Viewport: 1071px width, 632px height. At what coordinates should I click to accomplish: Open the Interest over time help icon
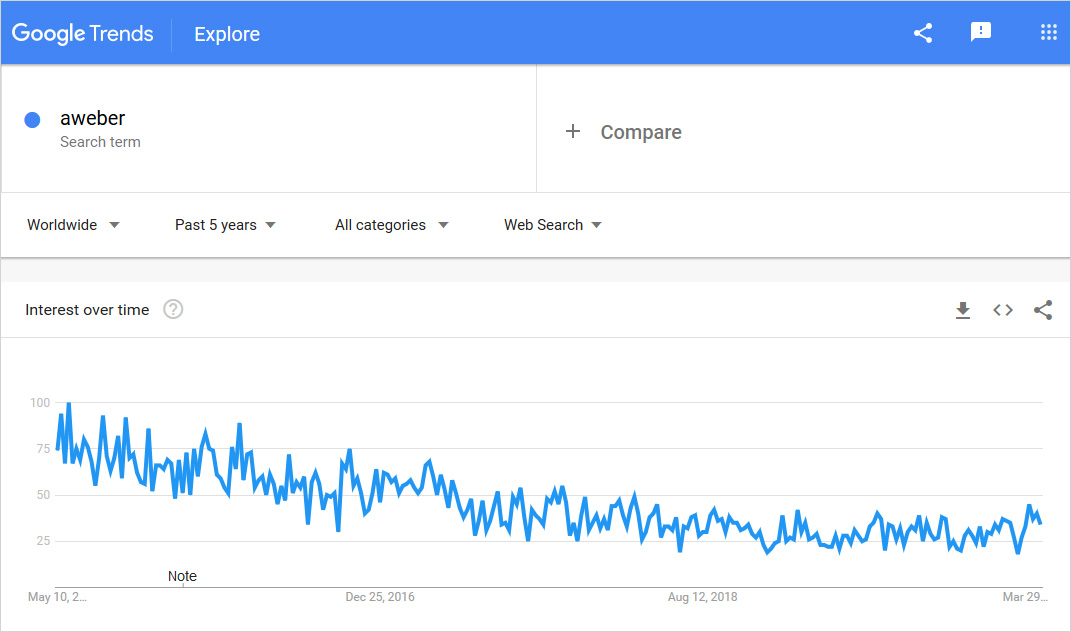173,310
